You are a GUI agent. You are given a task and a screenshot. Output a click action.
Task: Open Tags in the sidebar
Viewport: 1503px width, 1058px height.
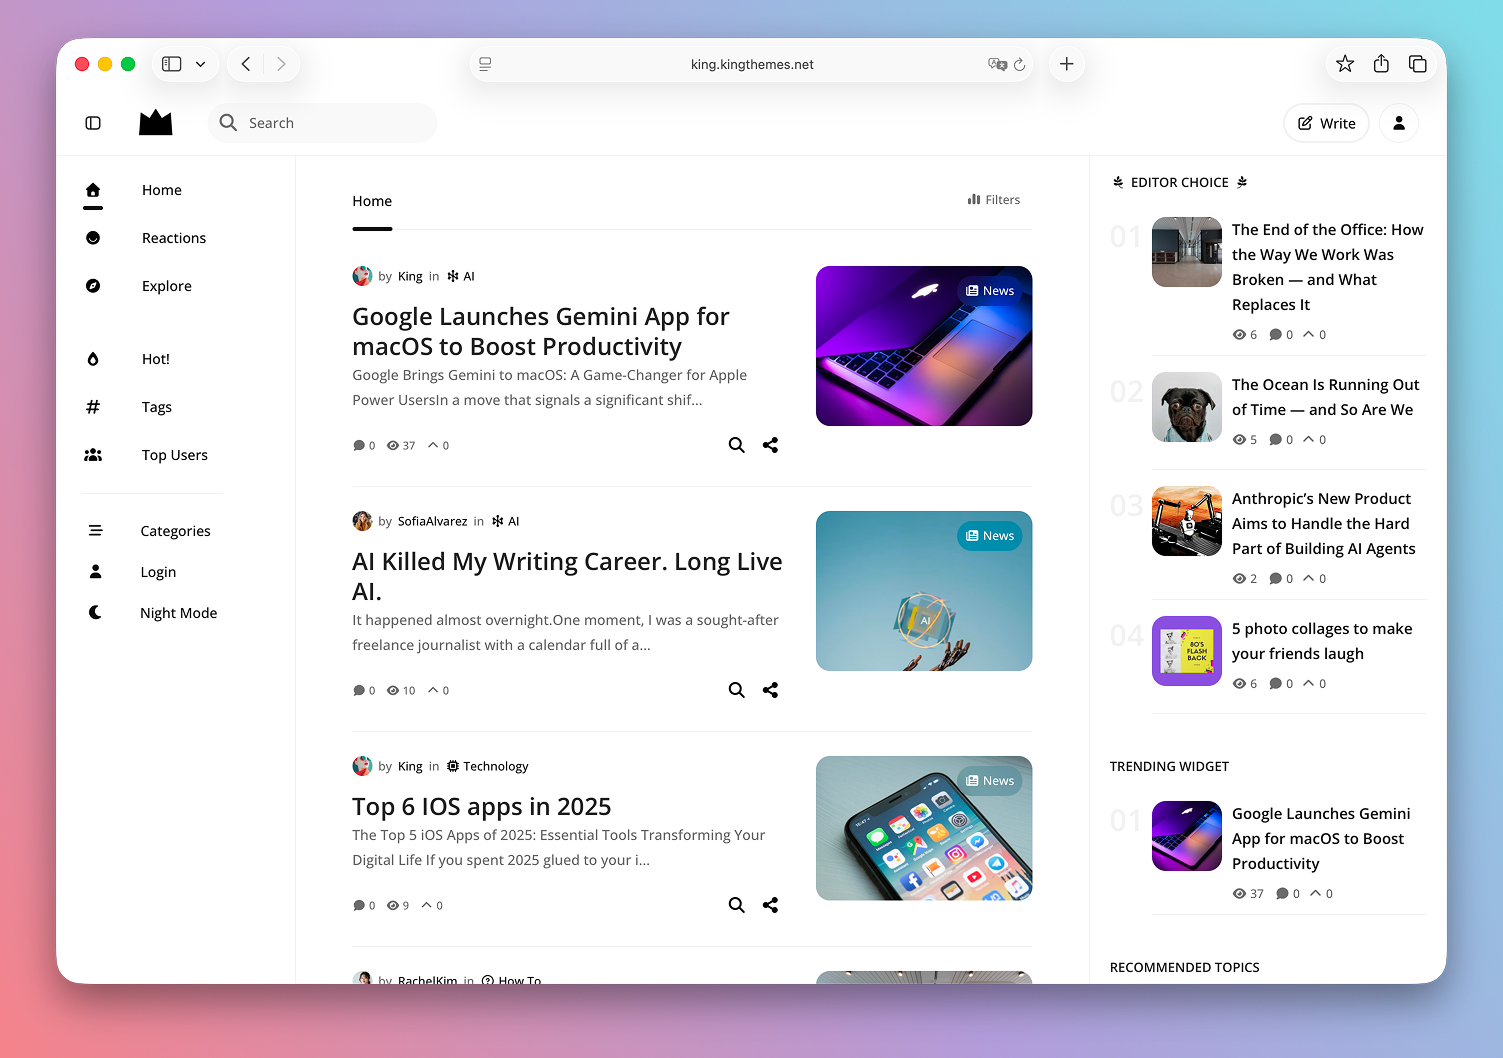click(157, 407)
